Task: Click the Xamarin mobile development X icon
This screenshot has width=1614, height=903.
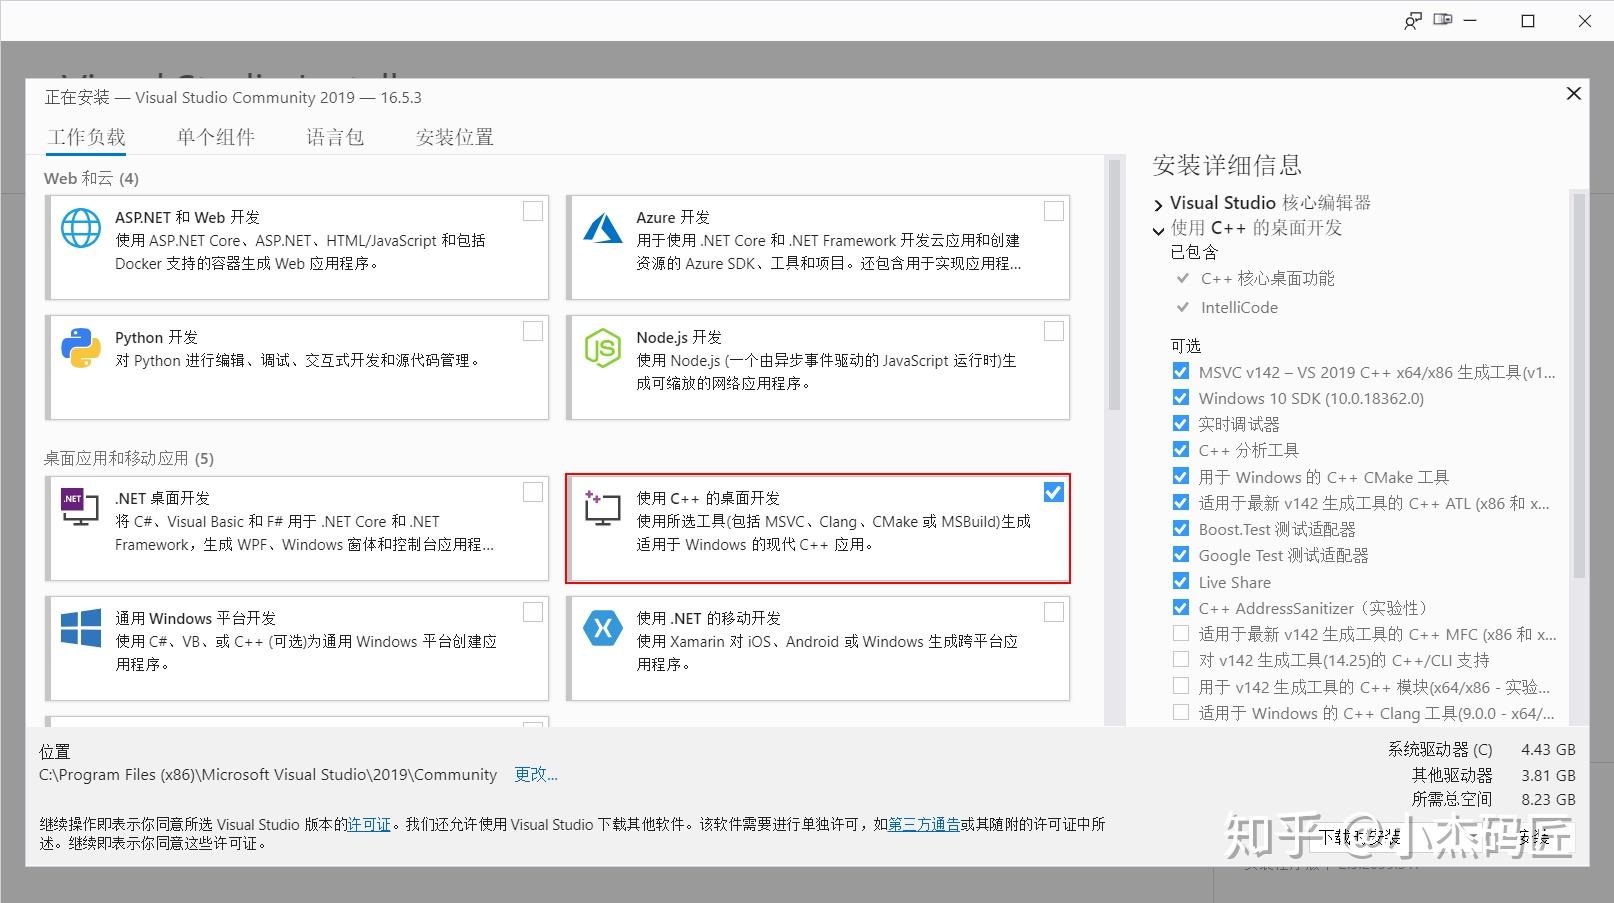Action: click(602, 628)
